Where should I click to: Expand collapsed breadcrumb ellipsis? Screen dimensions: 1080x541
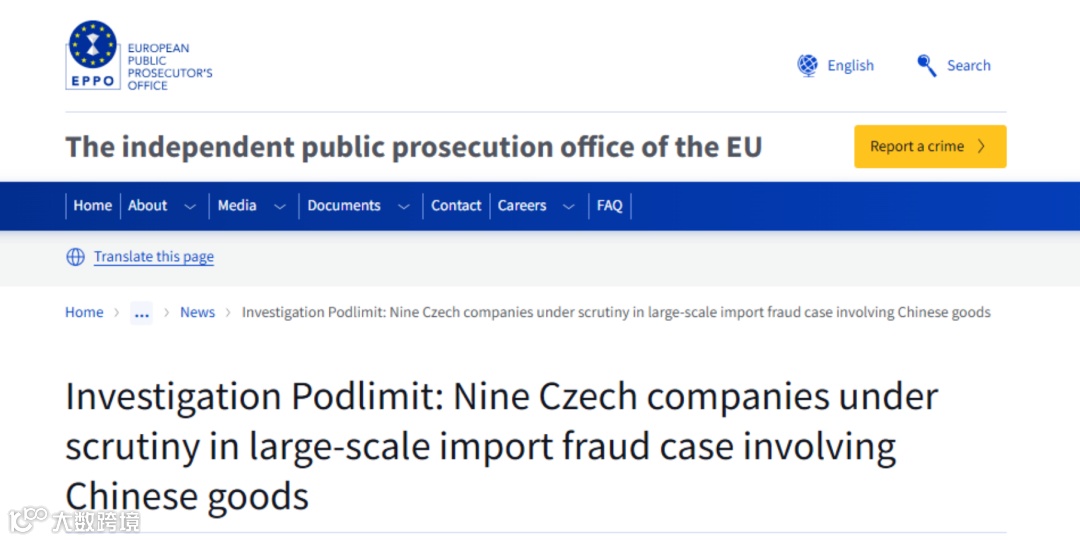point(142,313)
